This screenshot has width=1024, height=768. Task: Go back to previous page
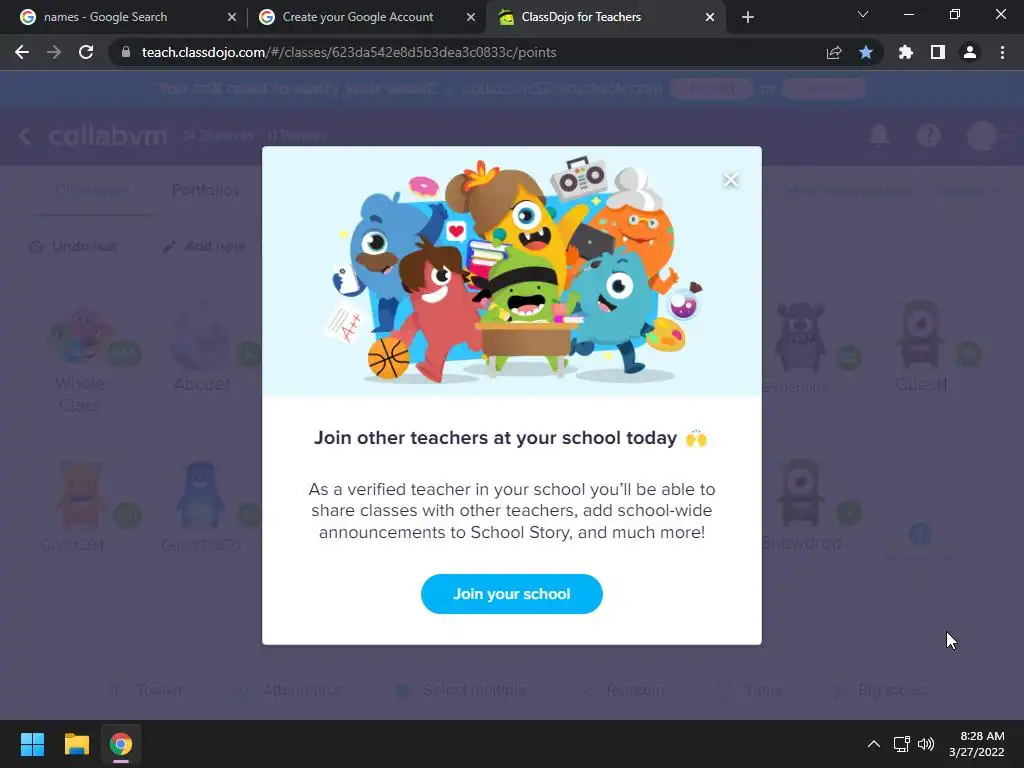click(22, 52)
